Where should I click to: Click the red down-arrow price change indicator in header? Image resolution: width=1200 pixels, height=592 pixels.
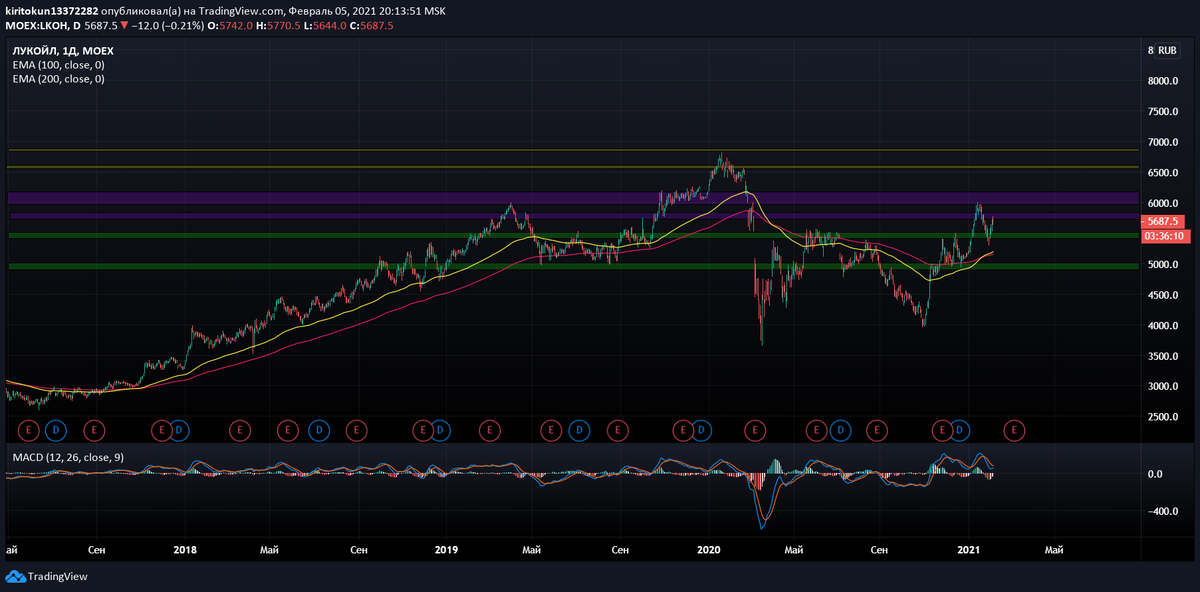tap(124, 26)
